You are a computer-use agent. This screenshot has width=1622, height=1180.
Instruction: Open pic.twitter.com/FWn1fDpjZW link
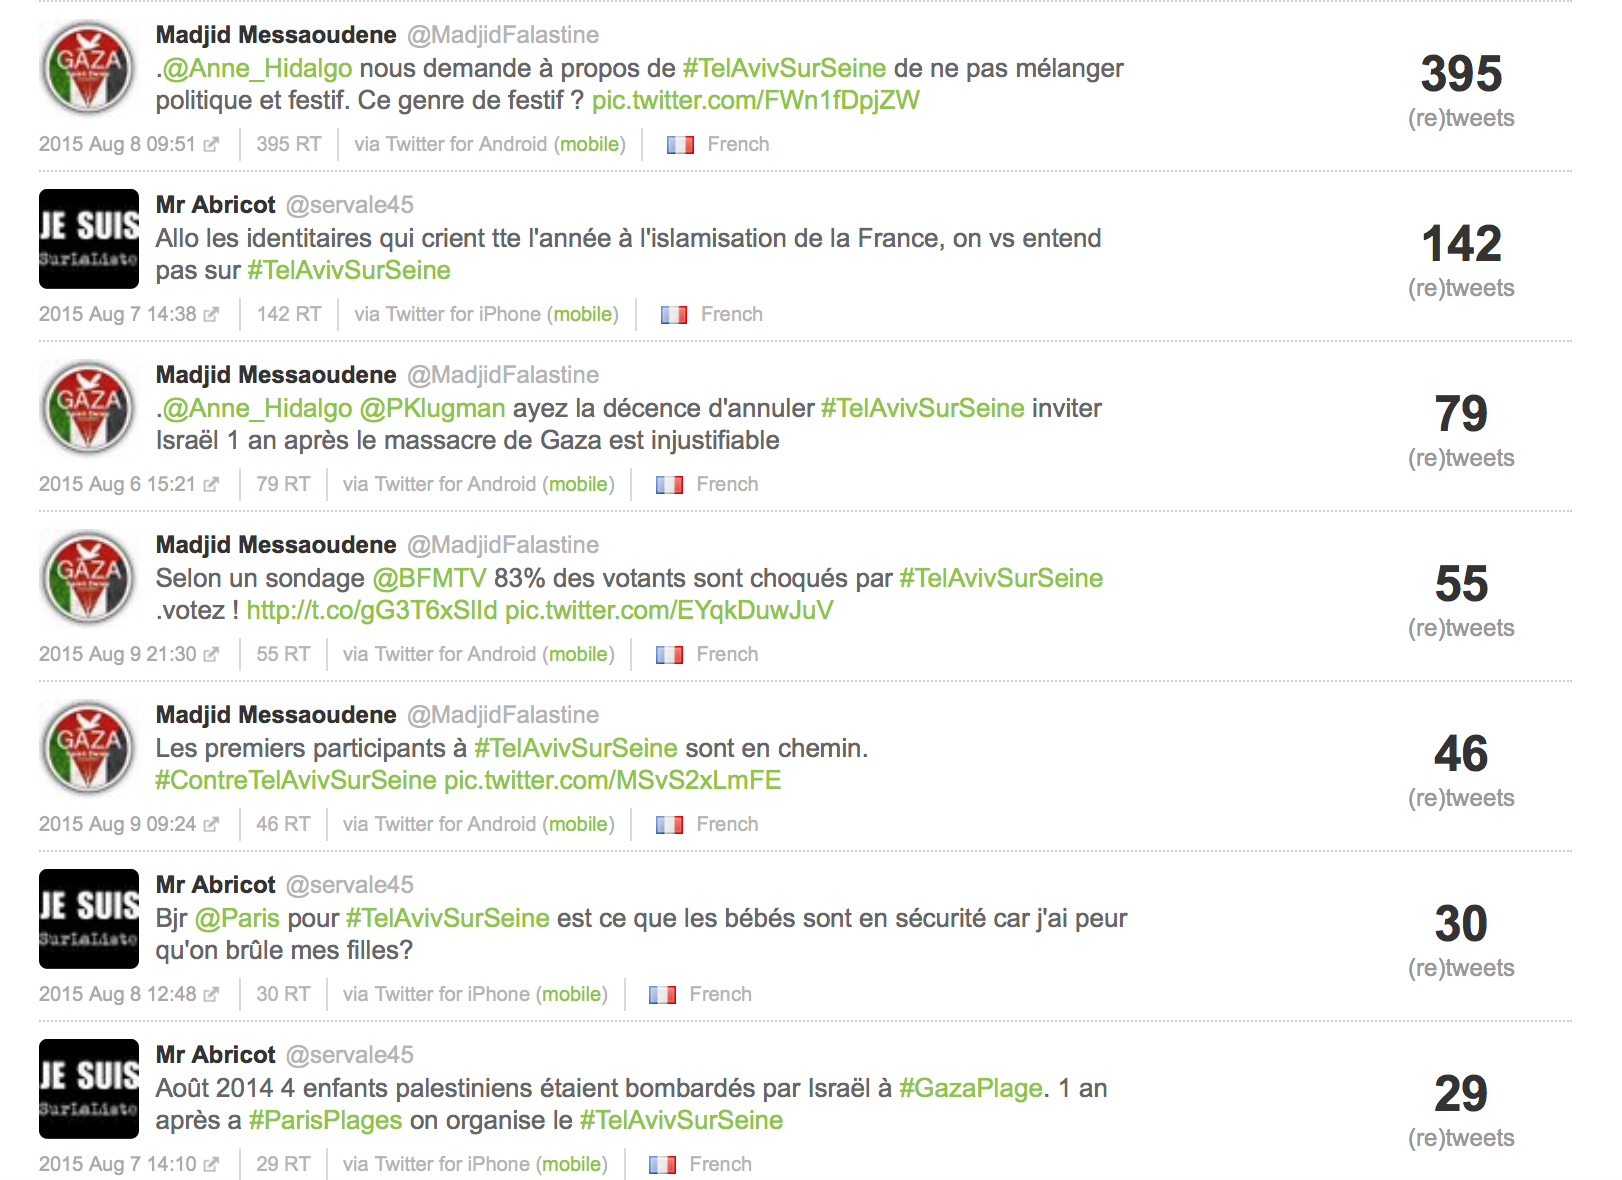pos(755,100)
